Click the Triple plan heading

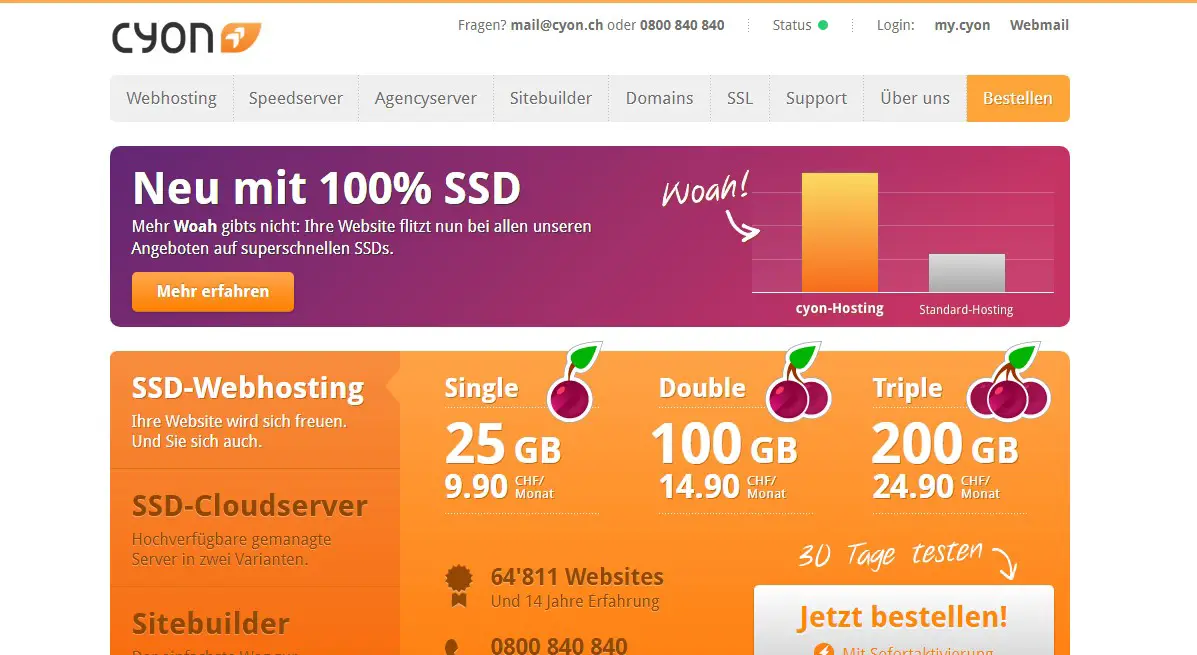(908, 388)
